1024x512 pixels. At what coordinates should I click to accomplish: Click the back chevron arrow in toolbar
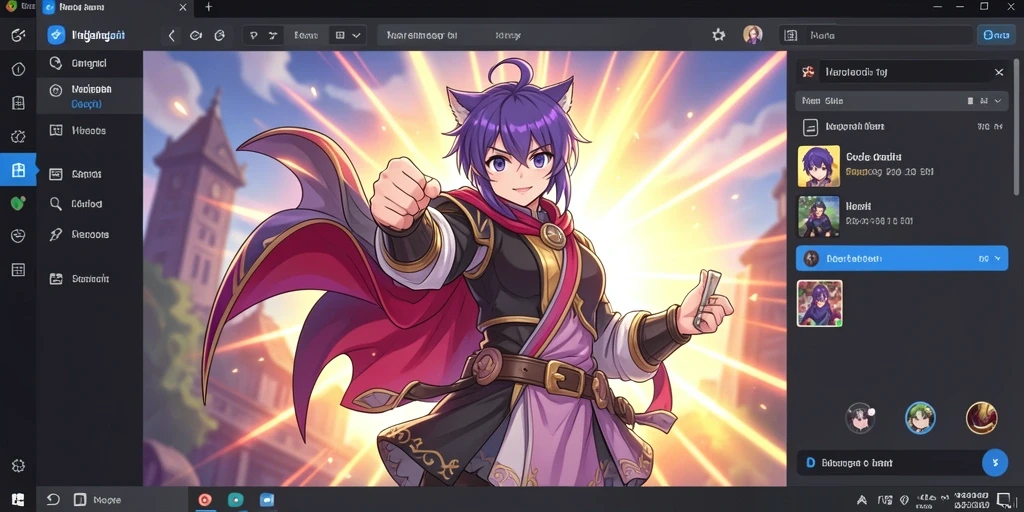(171, 36)
